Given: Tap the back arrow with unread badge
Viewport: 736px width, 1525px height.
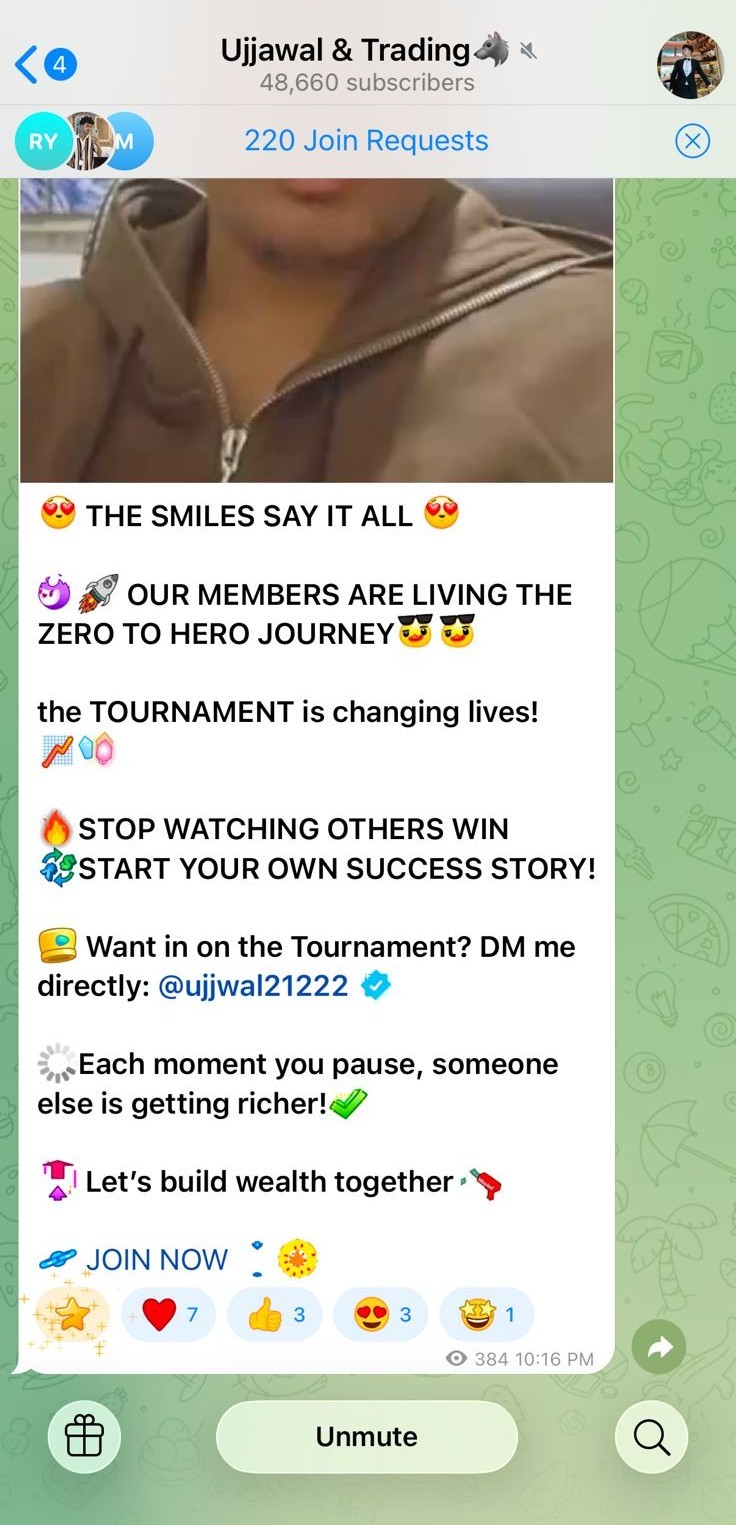Looking at the screenshot, I should pos(46,65).
